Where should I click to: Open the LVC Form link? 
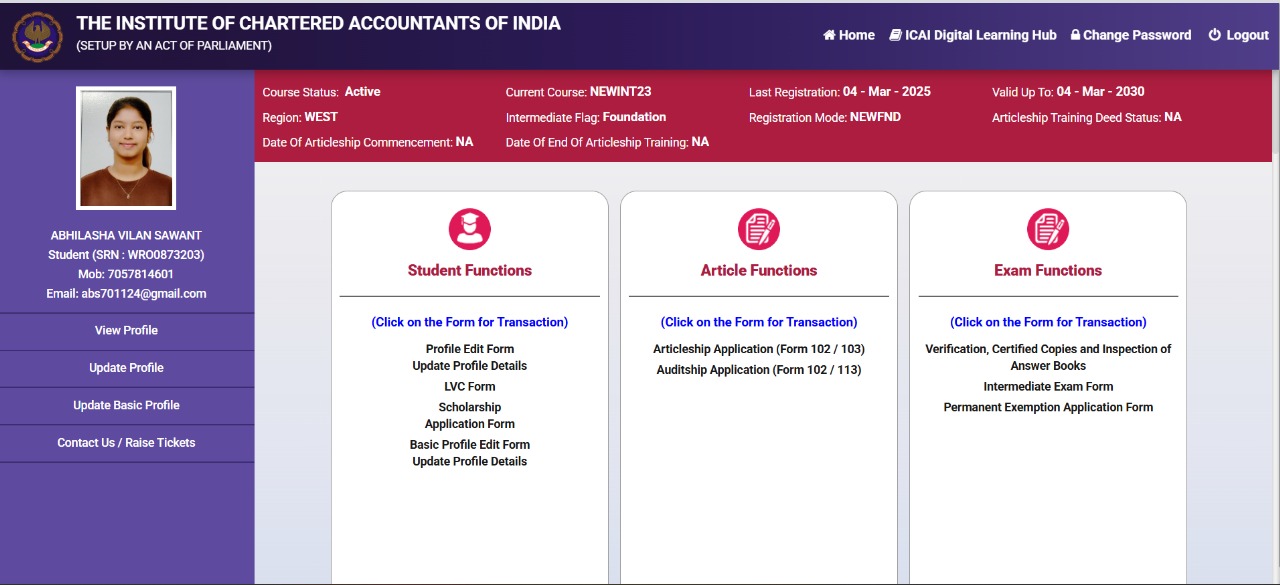tap(469, 387)
